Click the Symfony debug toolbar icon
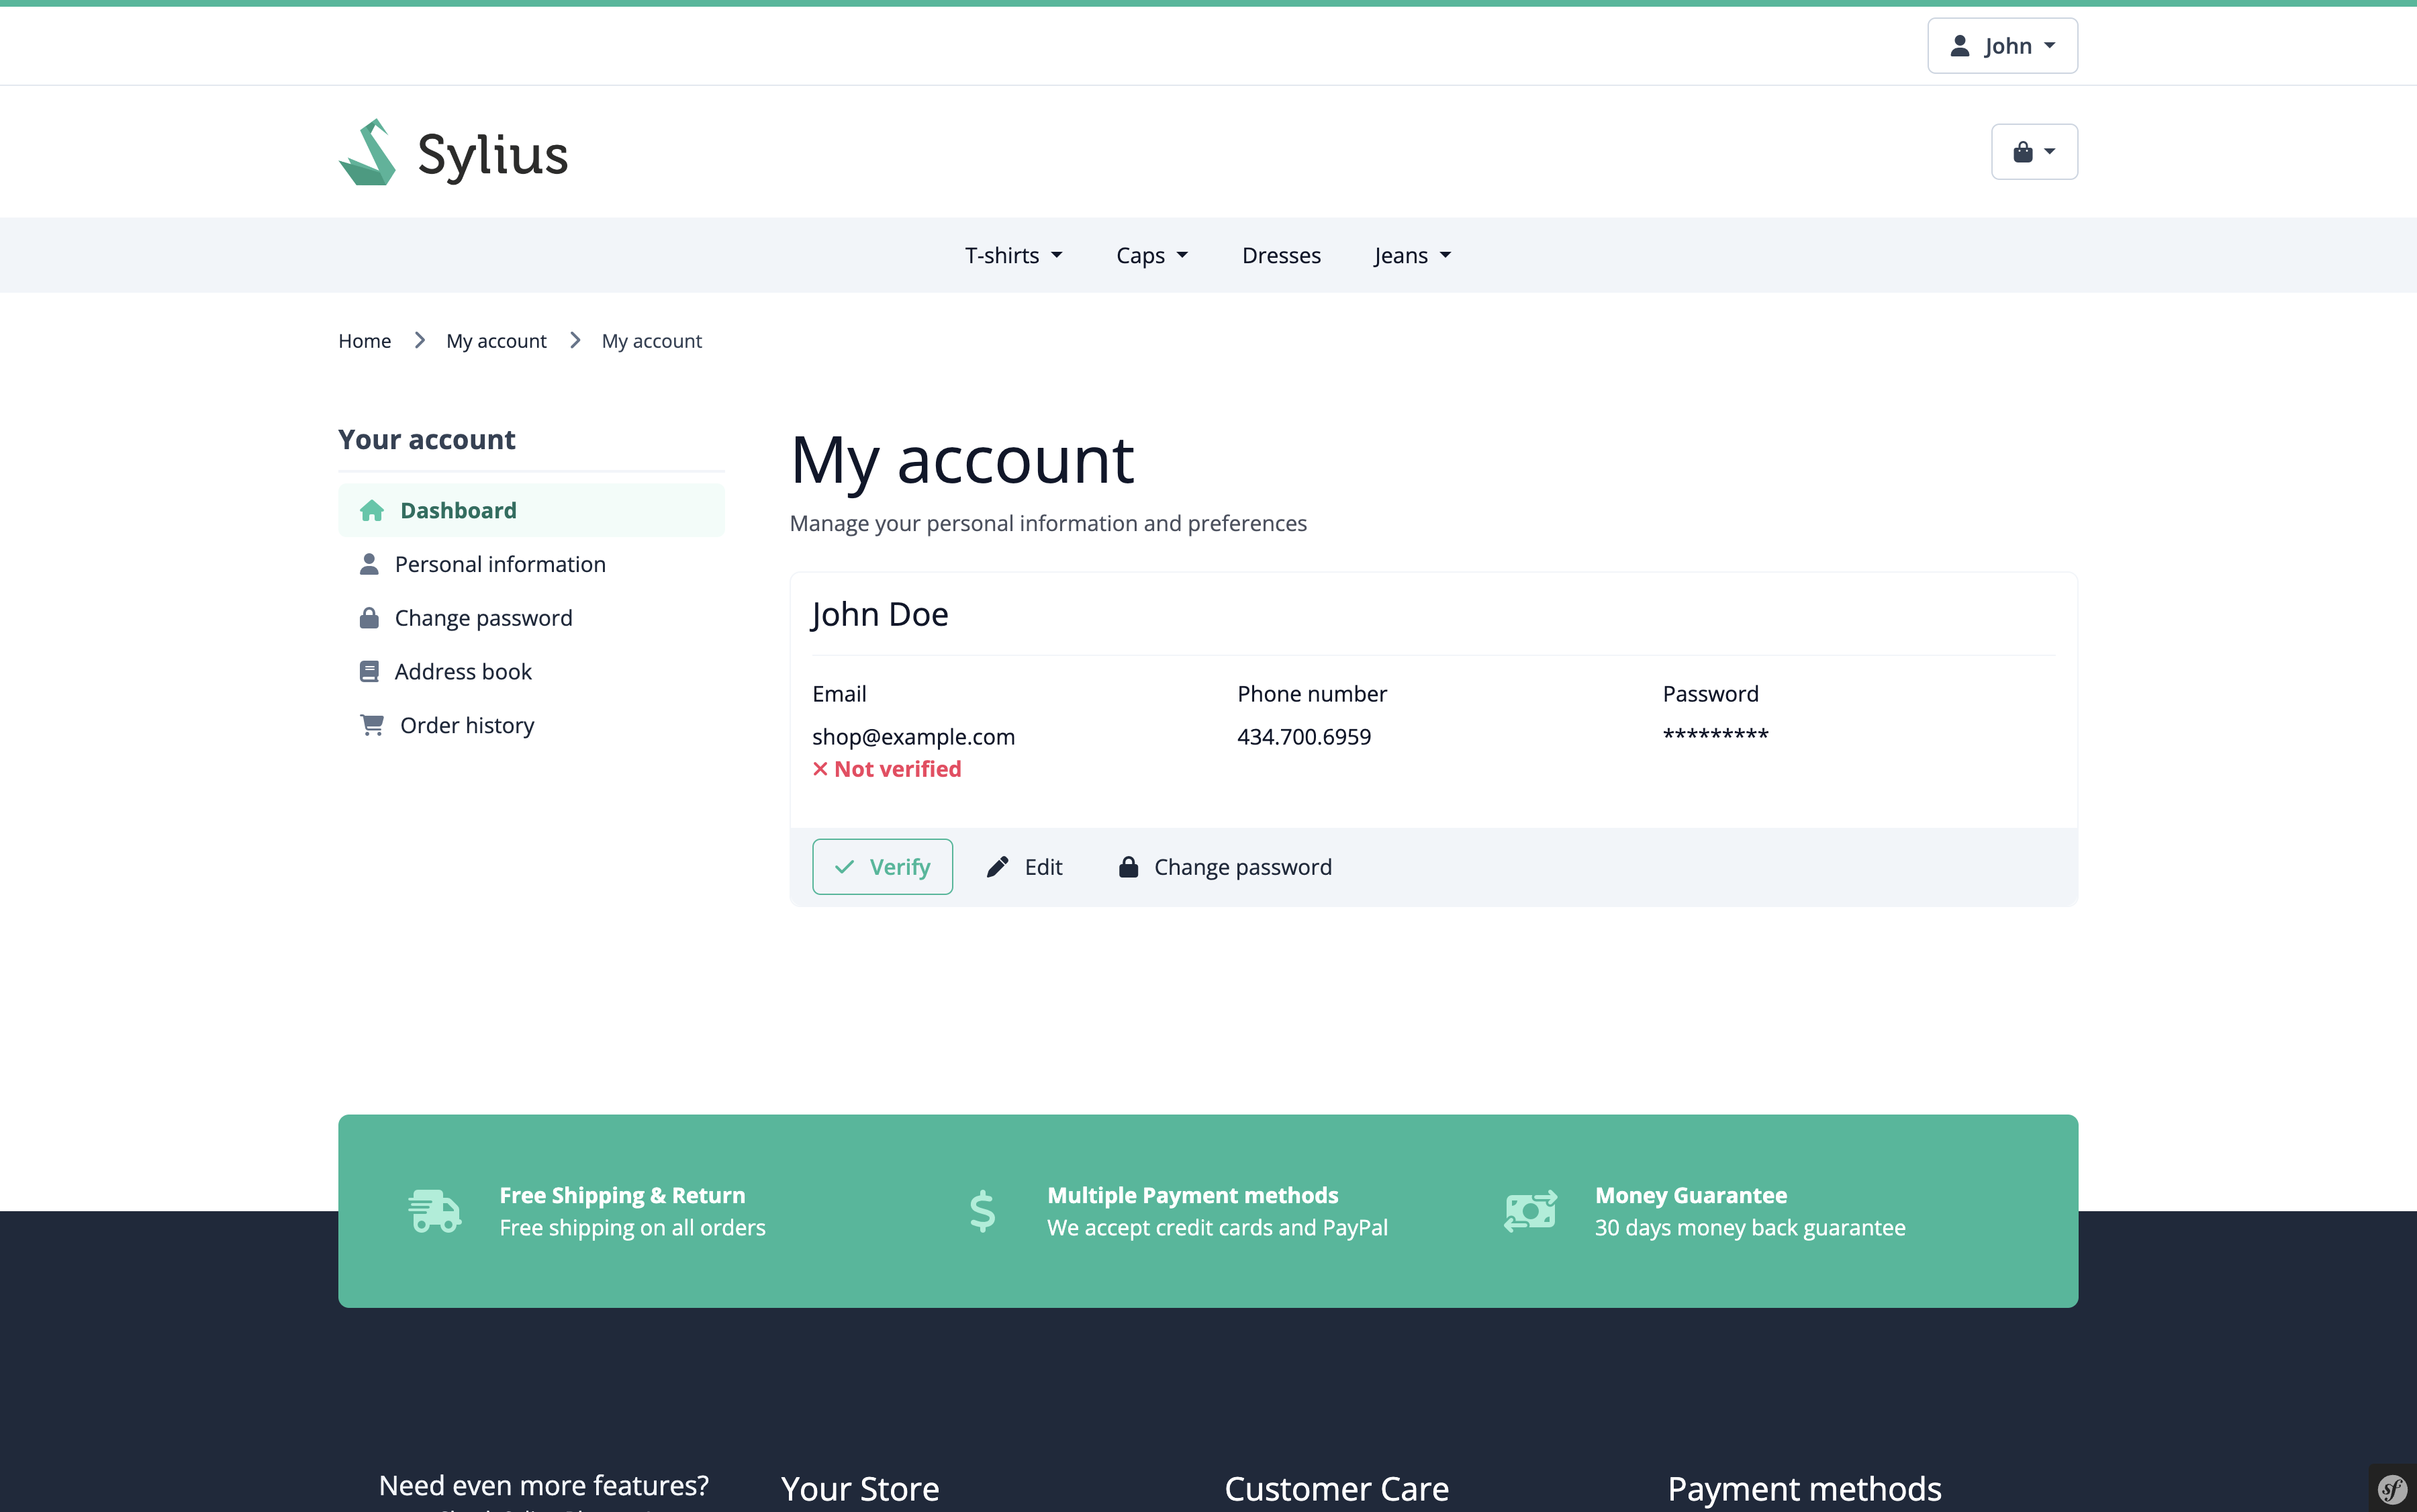 click(2392, 1489)
